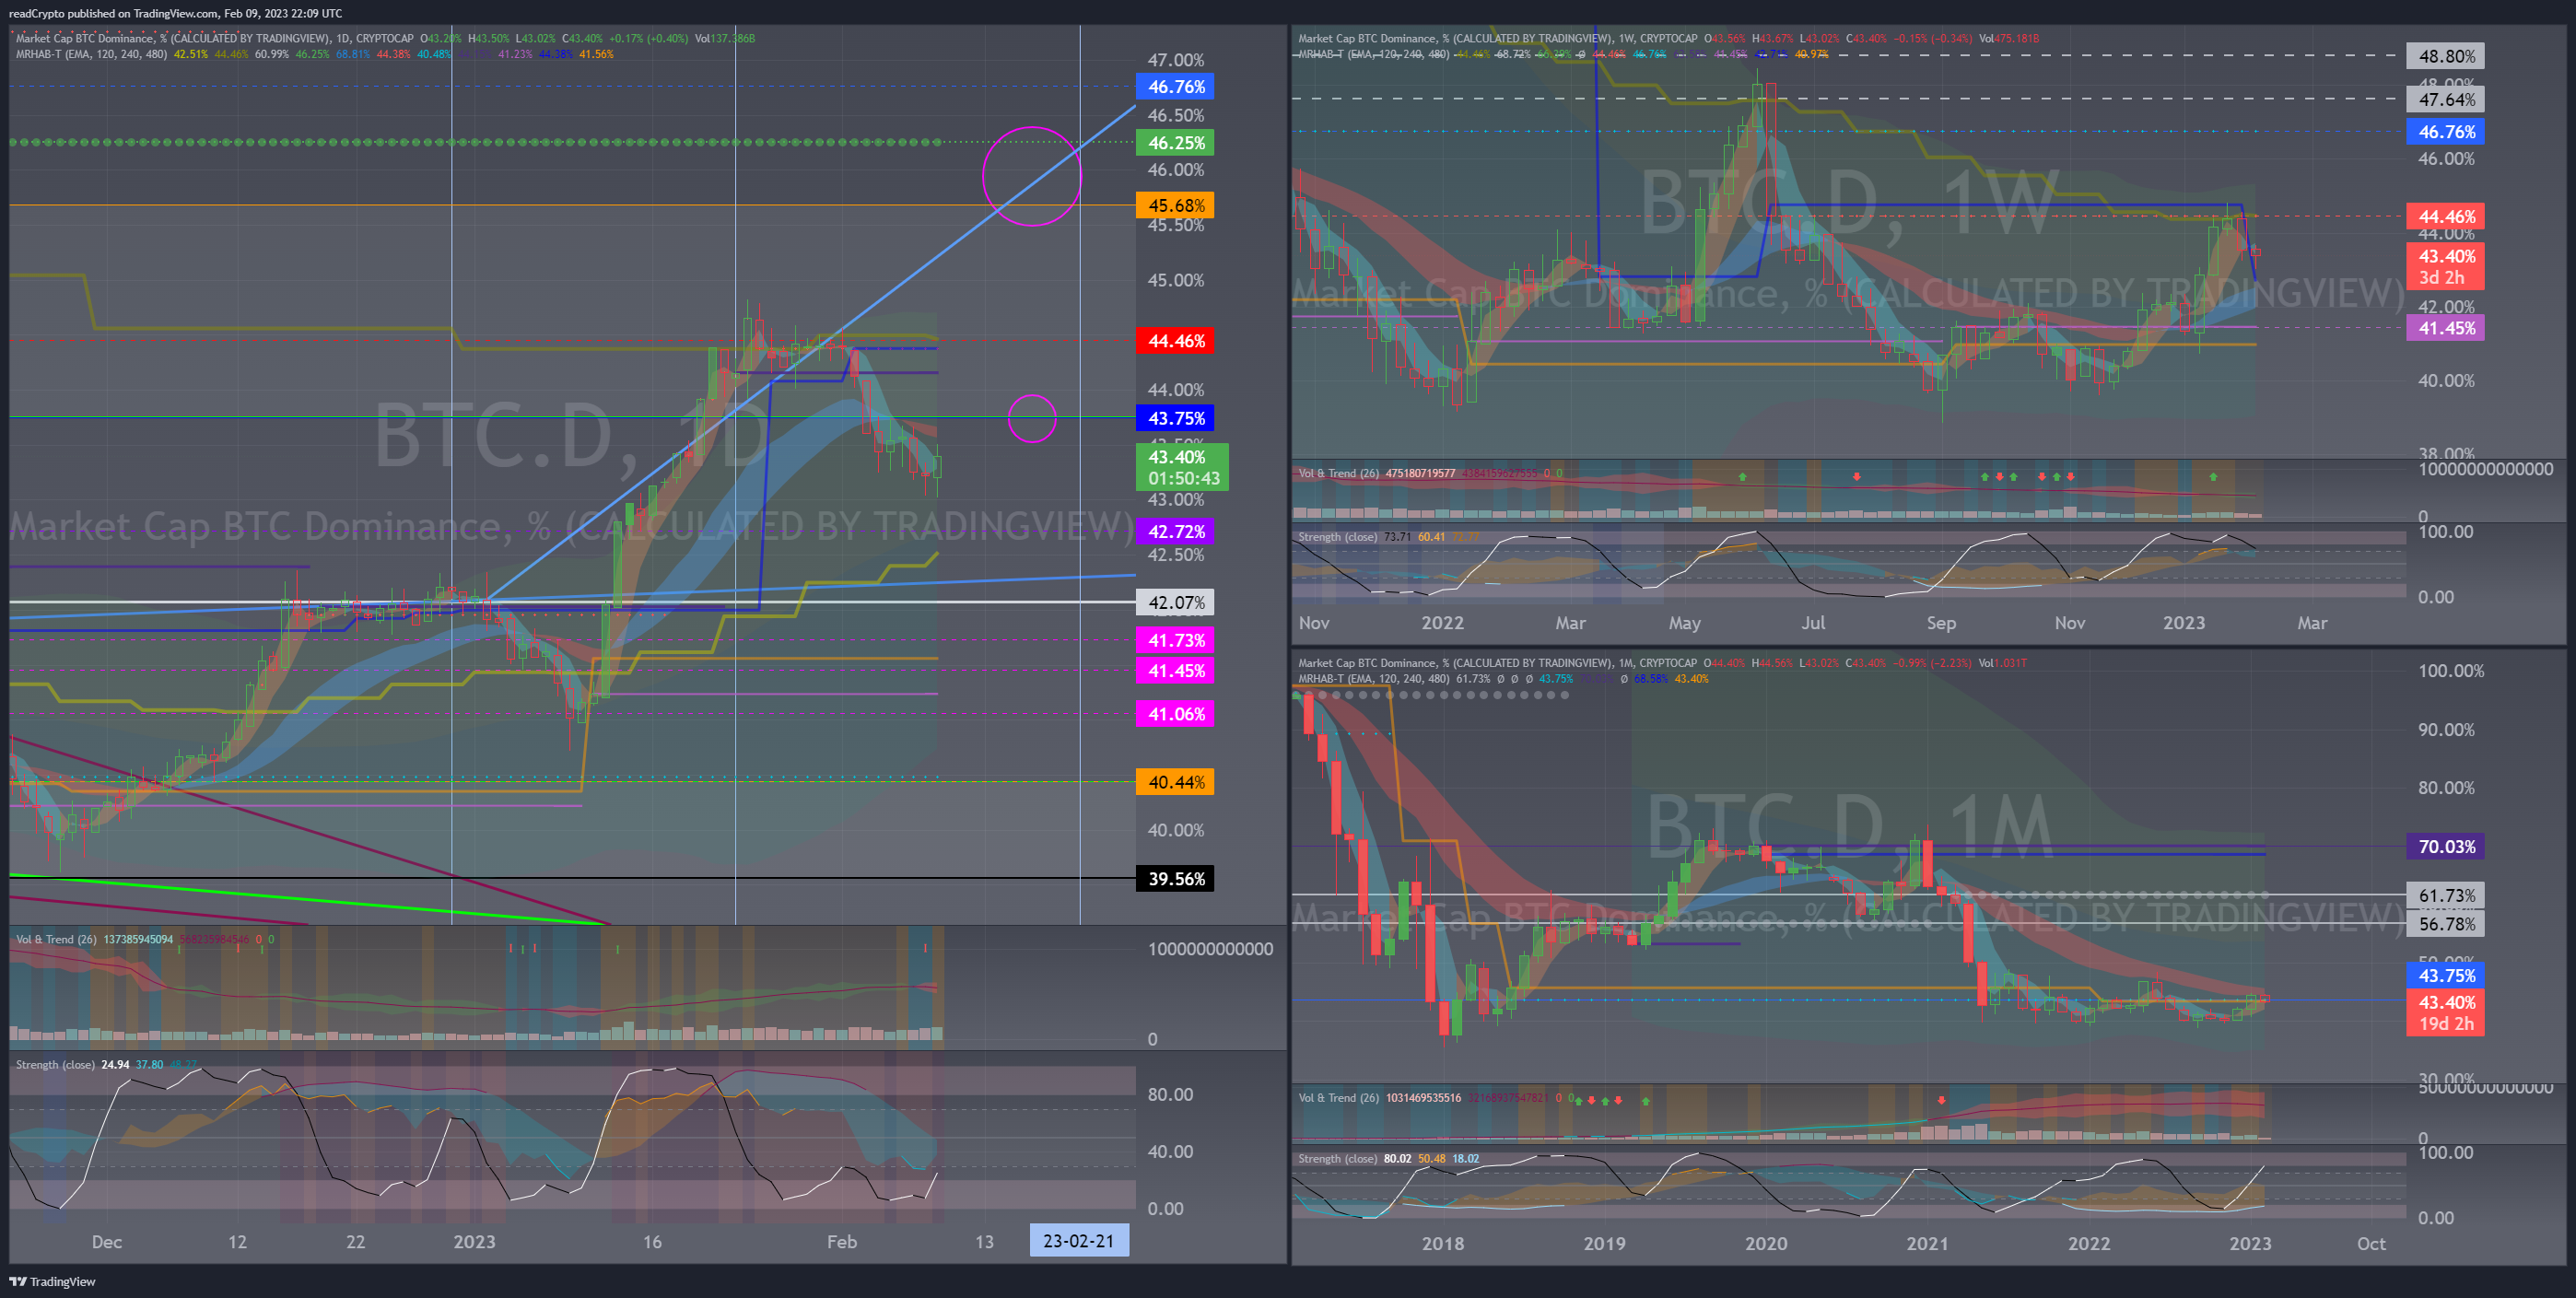Select Sep on the weekly time axis

pos(1941,623)
